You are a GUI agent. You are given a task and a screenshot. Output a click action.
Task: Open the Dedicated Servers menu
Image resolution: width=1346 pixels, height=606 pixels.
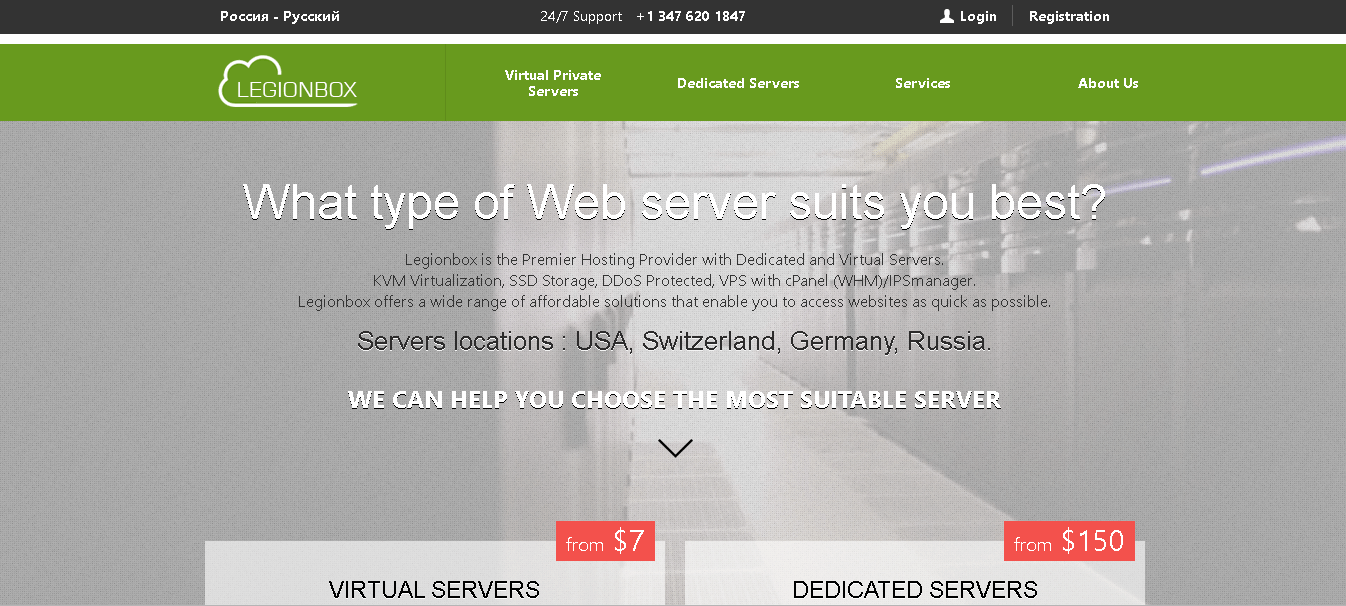(x=738, y=83)
